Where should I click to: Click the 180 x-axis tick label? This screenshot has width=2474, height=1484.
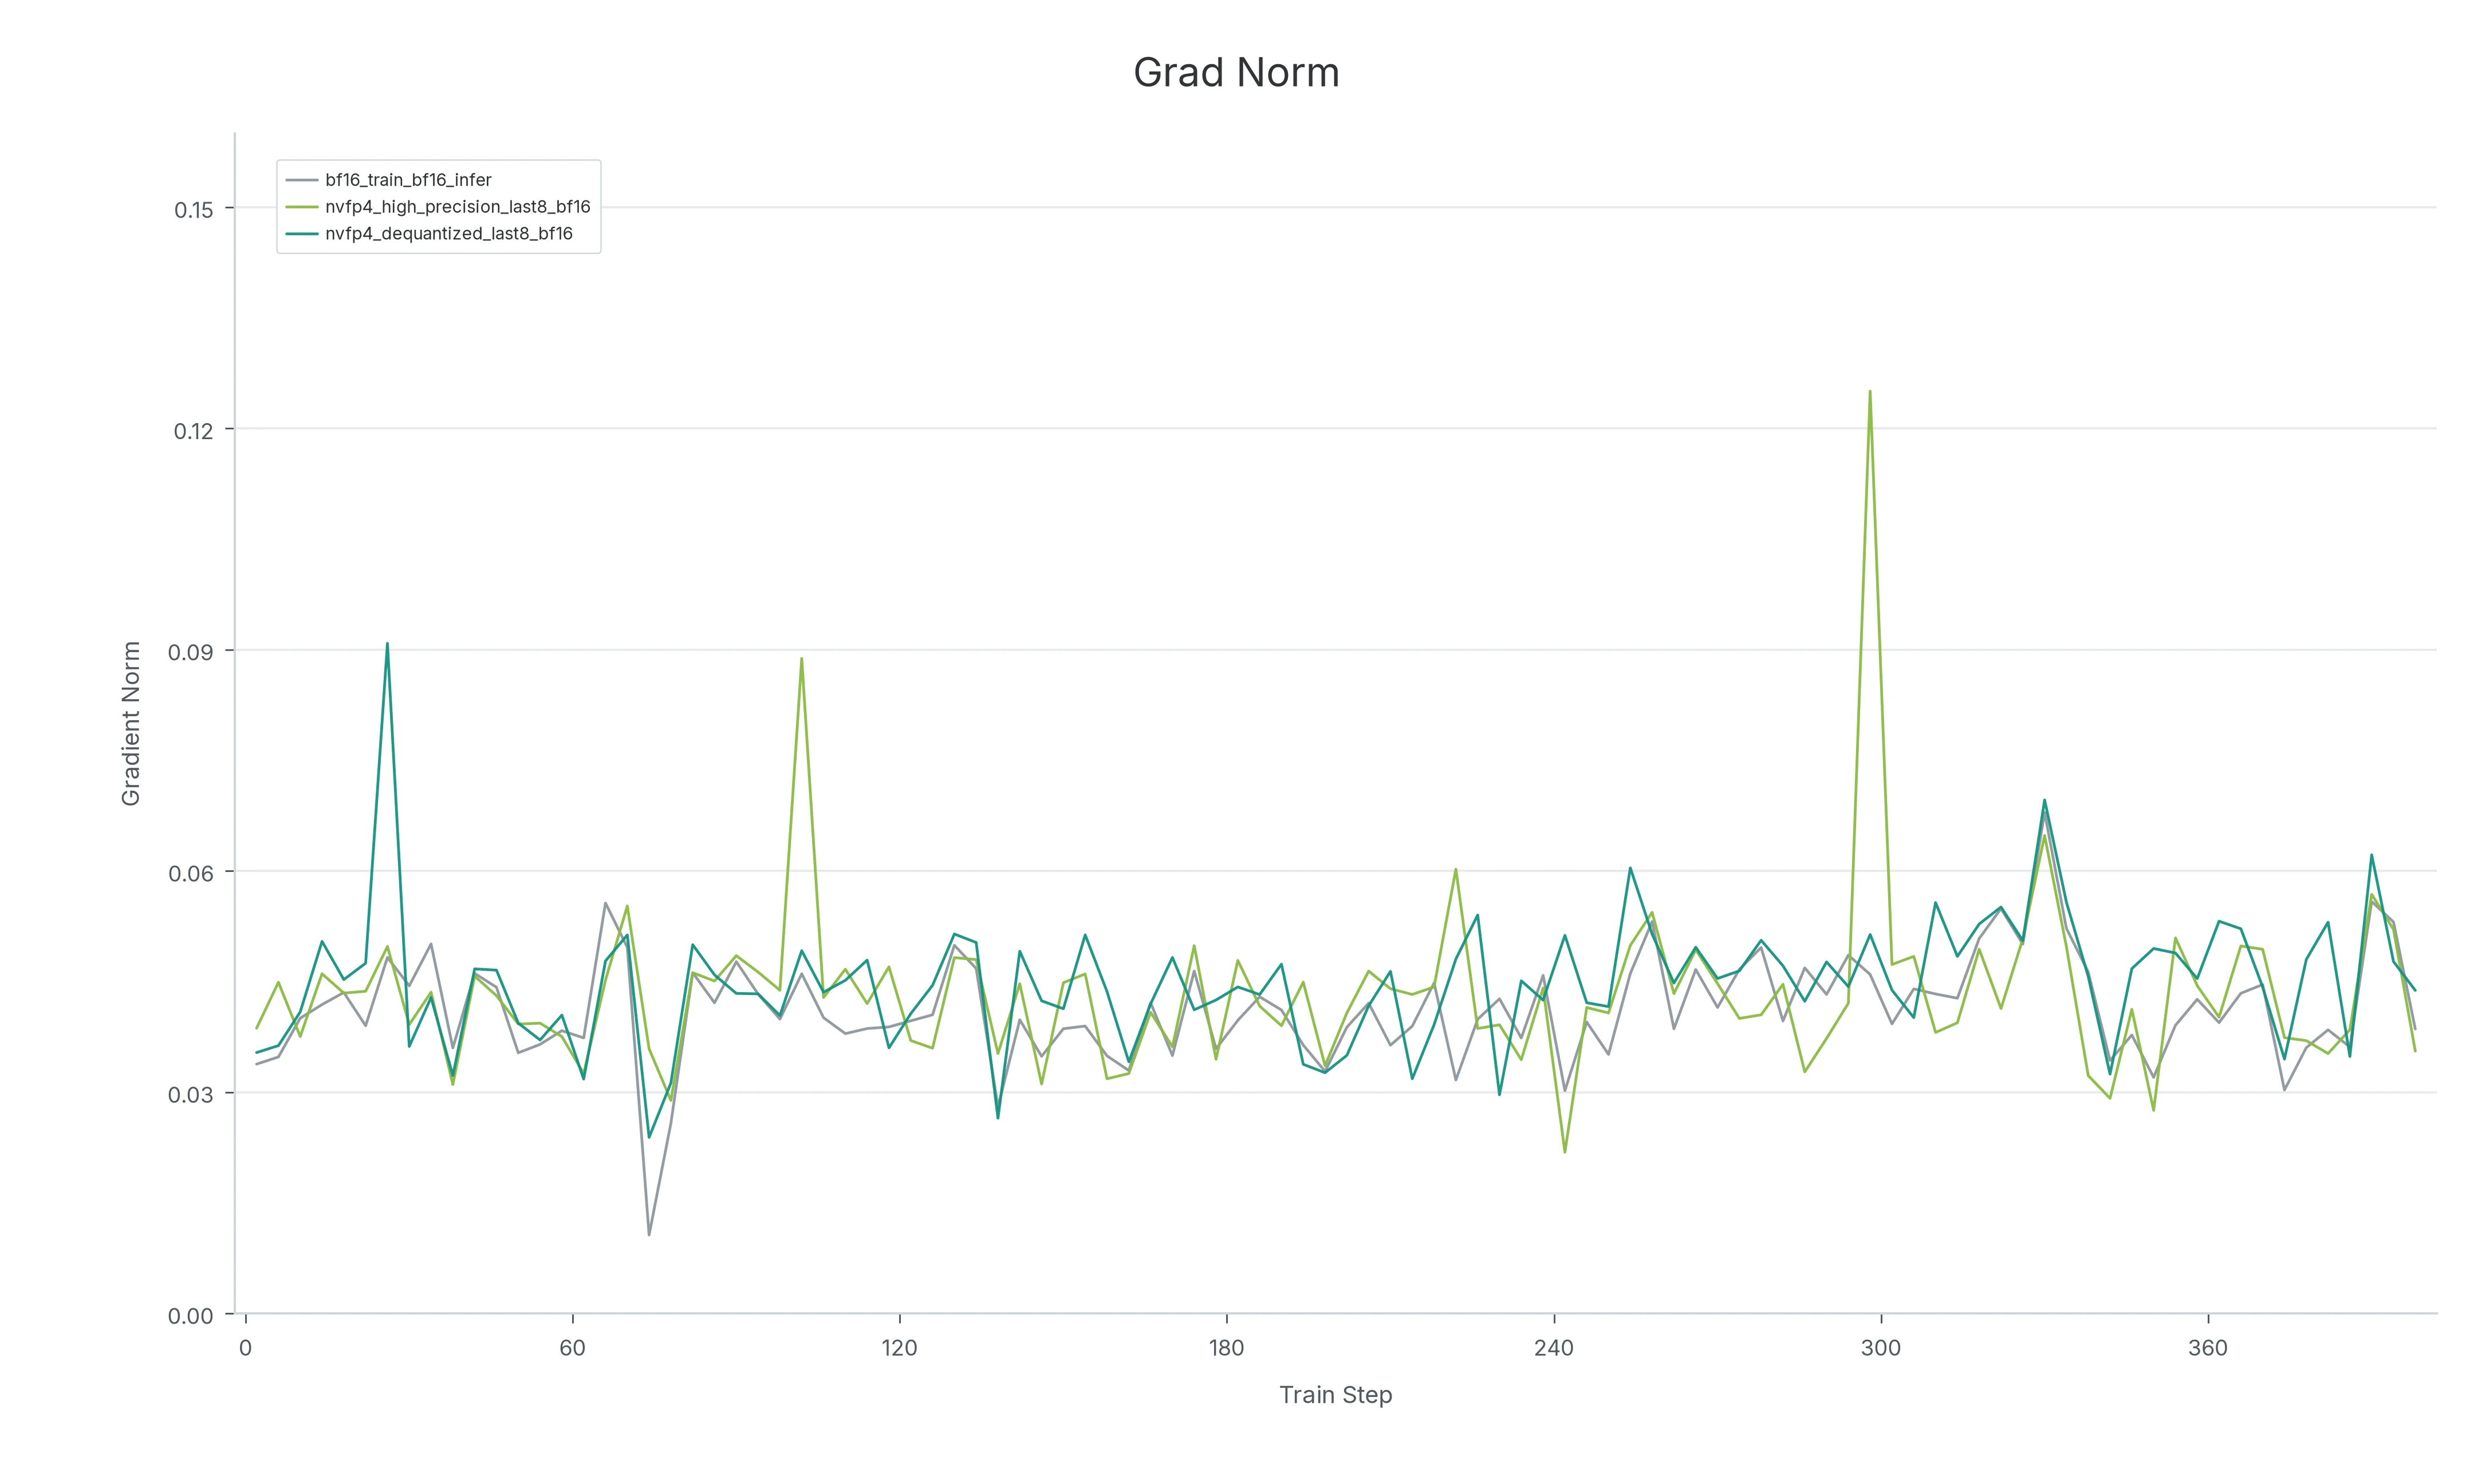[1227, 1348]
